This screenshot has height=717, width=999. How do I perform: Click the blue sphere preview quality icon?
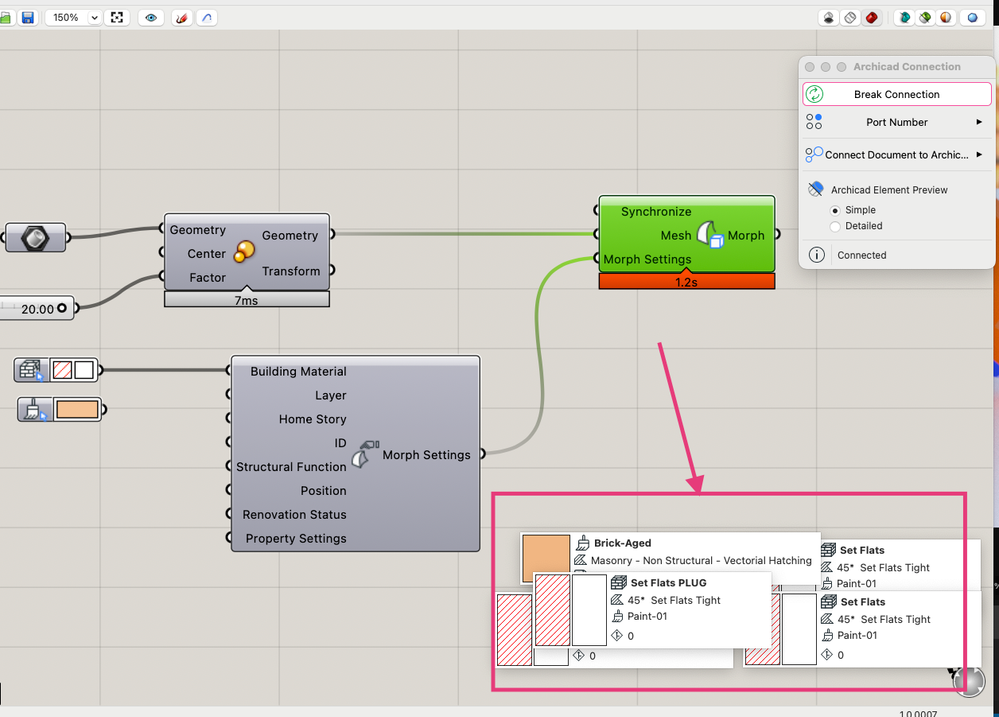(x=971, y=18)
